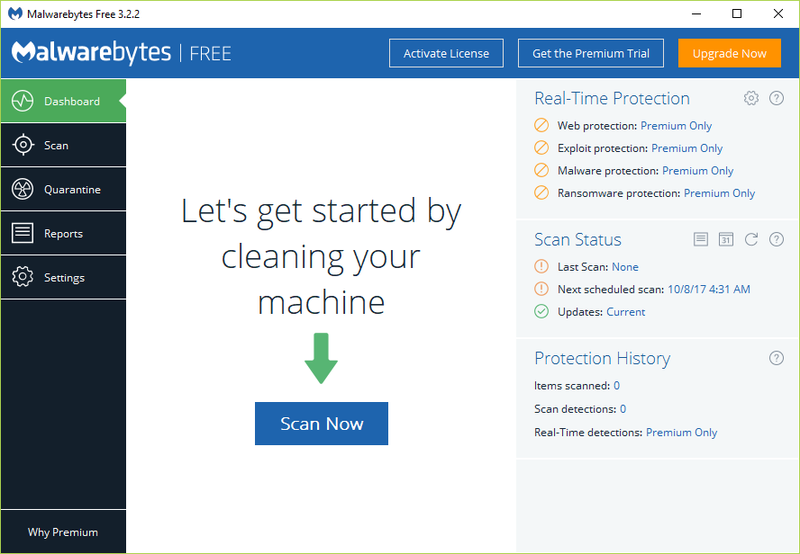Click the Scan crosshair icon

point(23,145)
